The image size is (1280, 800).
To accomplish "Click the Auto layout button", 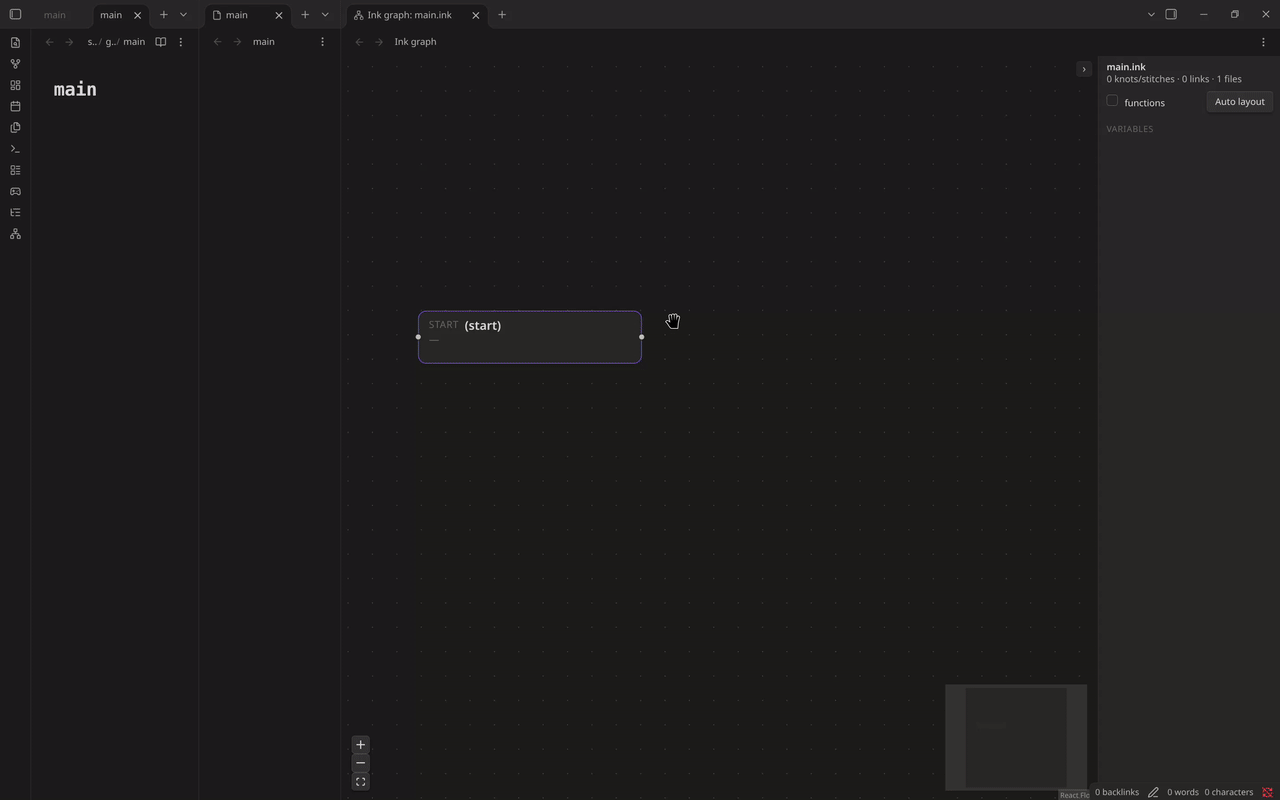I will [x=1239, y=102].
